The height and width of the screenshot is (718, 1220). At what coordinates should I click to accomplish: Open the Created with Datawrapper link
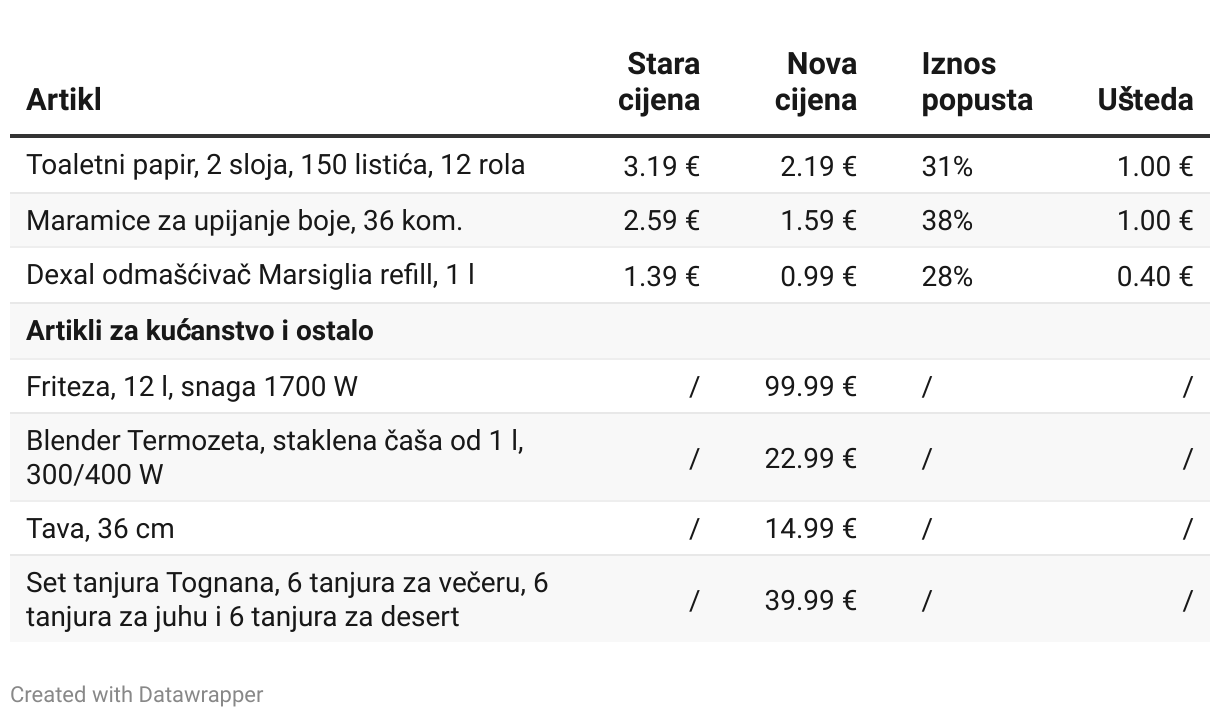[x=137, y=694]
